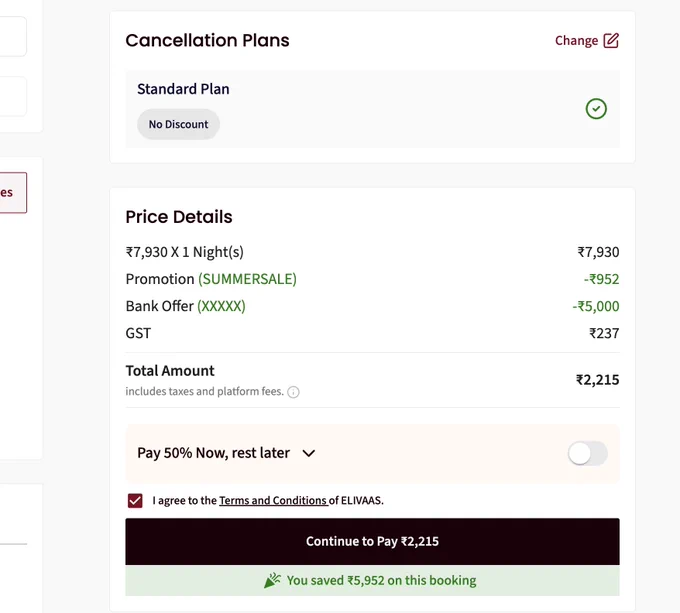Click the Total Amount ₹2,215 value
Screen dimensions: 680x613
tap(597, 380)
